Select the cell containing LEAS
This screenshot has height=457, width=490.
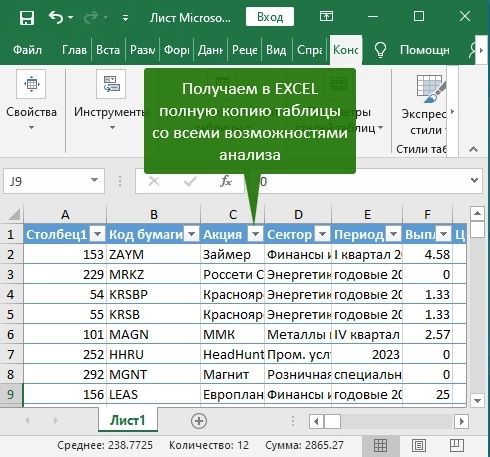(154, 394)
